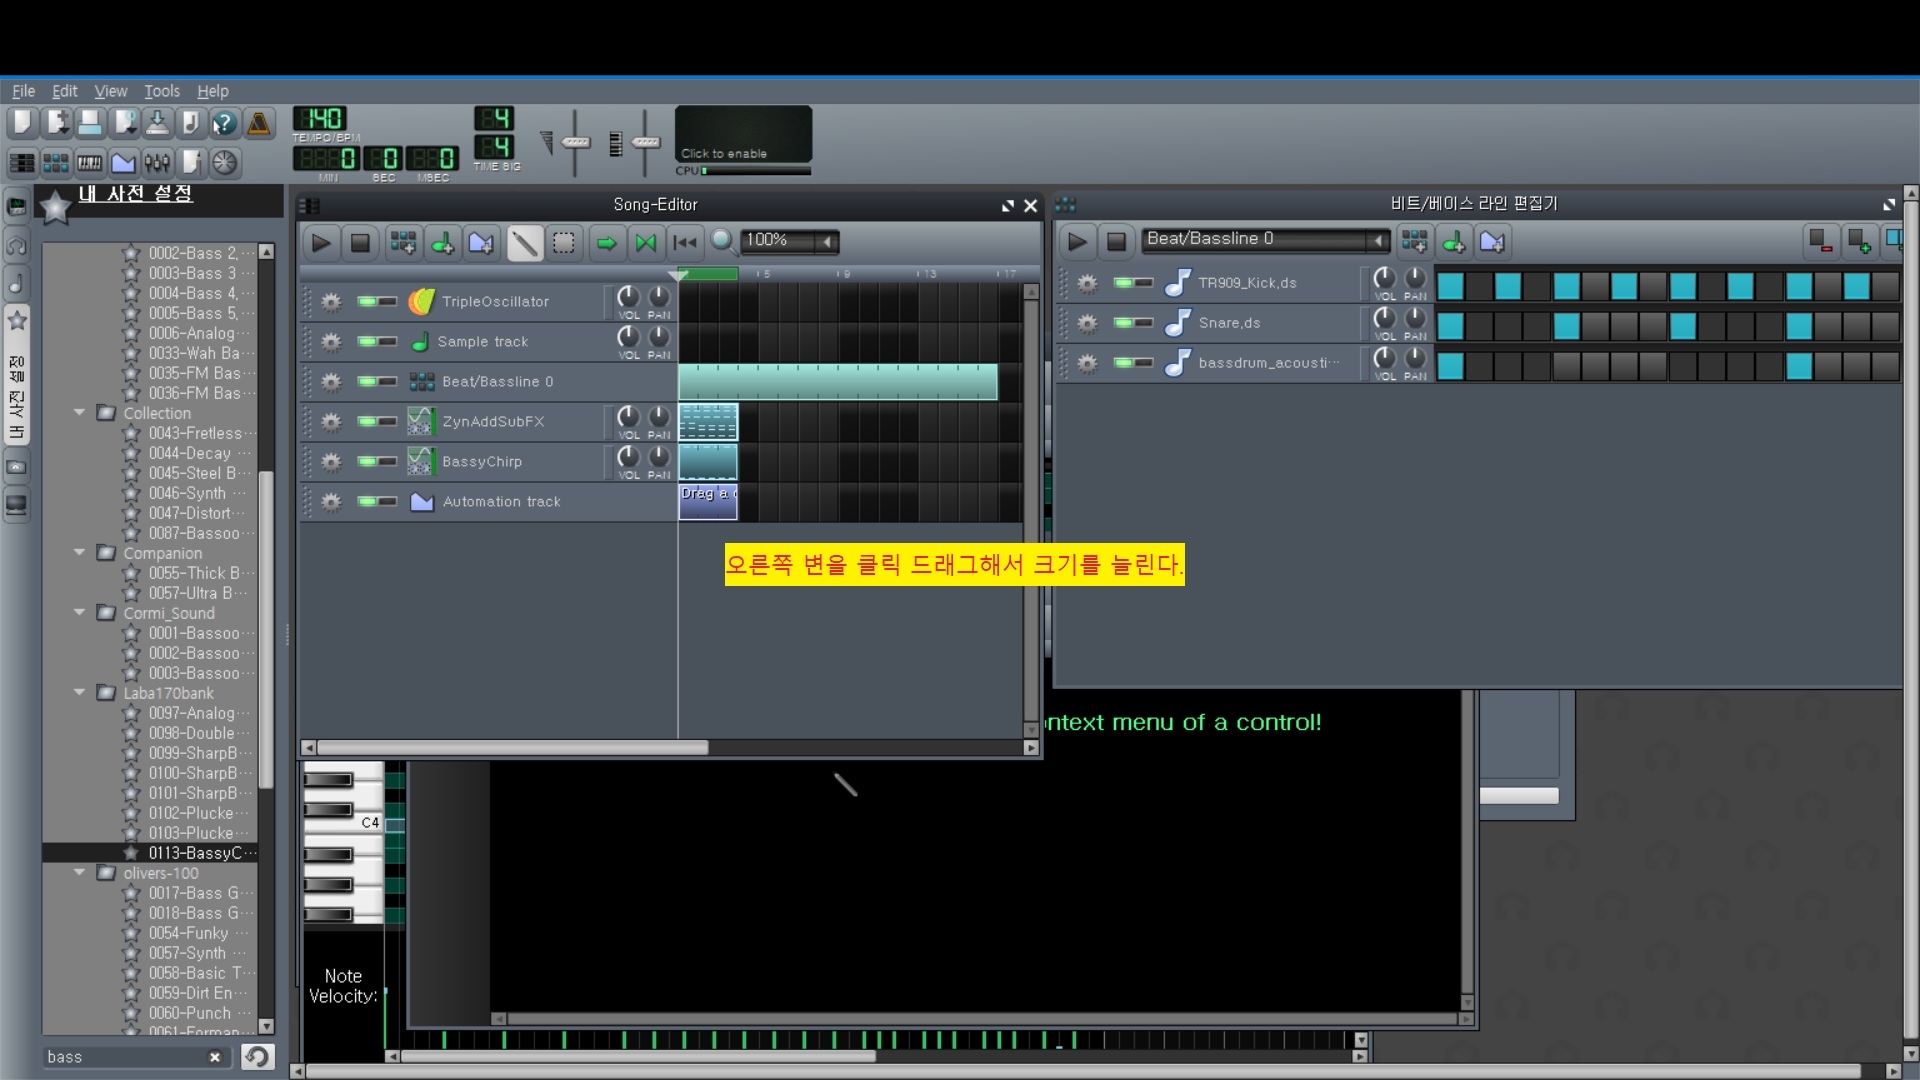Collapse the olivers-100 preset folder
The height and width of the screenshot is (1080, 1920).
pos(79,872)
